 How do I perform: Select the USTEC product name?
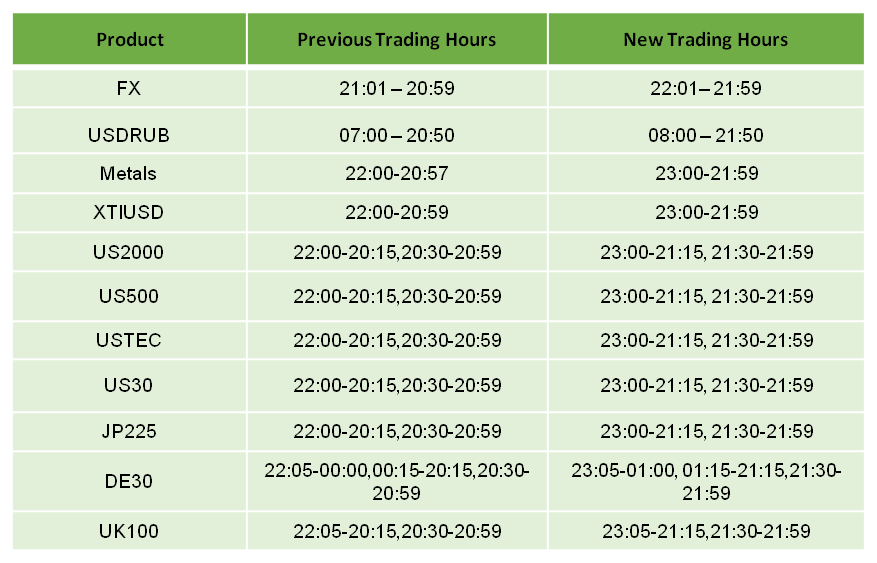(x=129, y=340)
